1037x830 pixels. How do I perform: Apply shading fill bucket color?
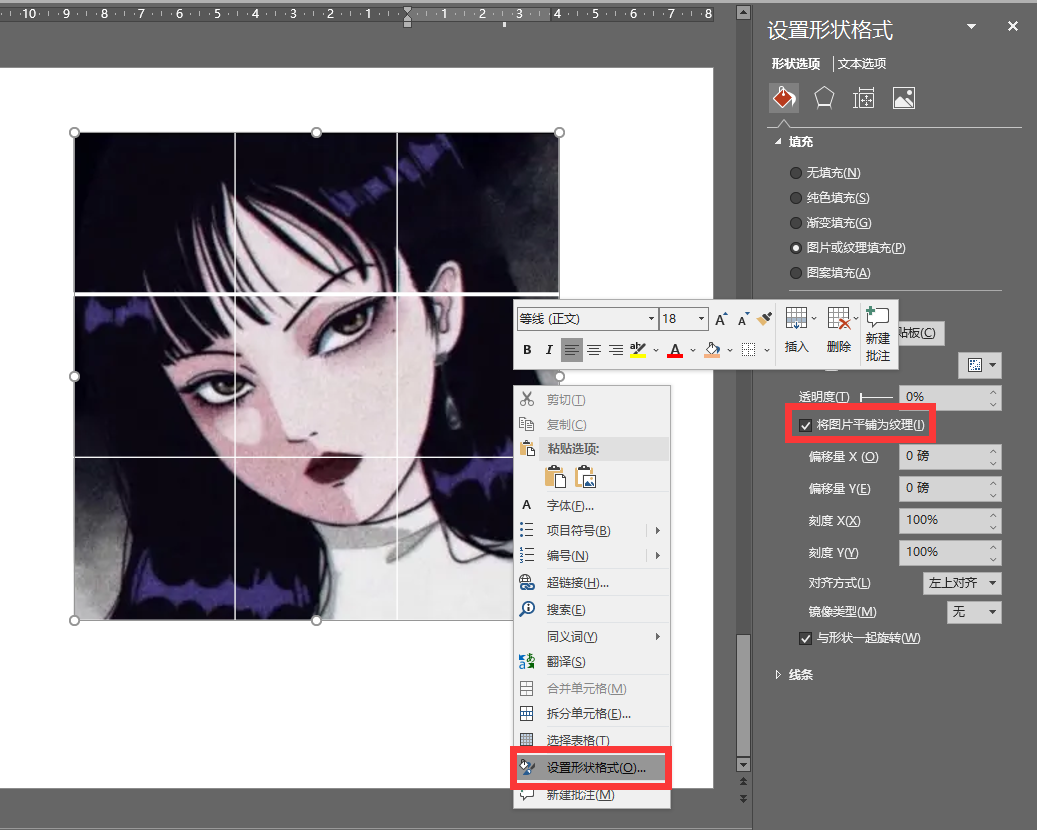click(712, 350)
